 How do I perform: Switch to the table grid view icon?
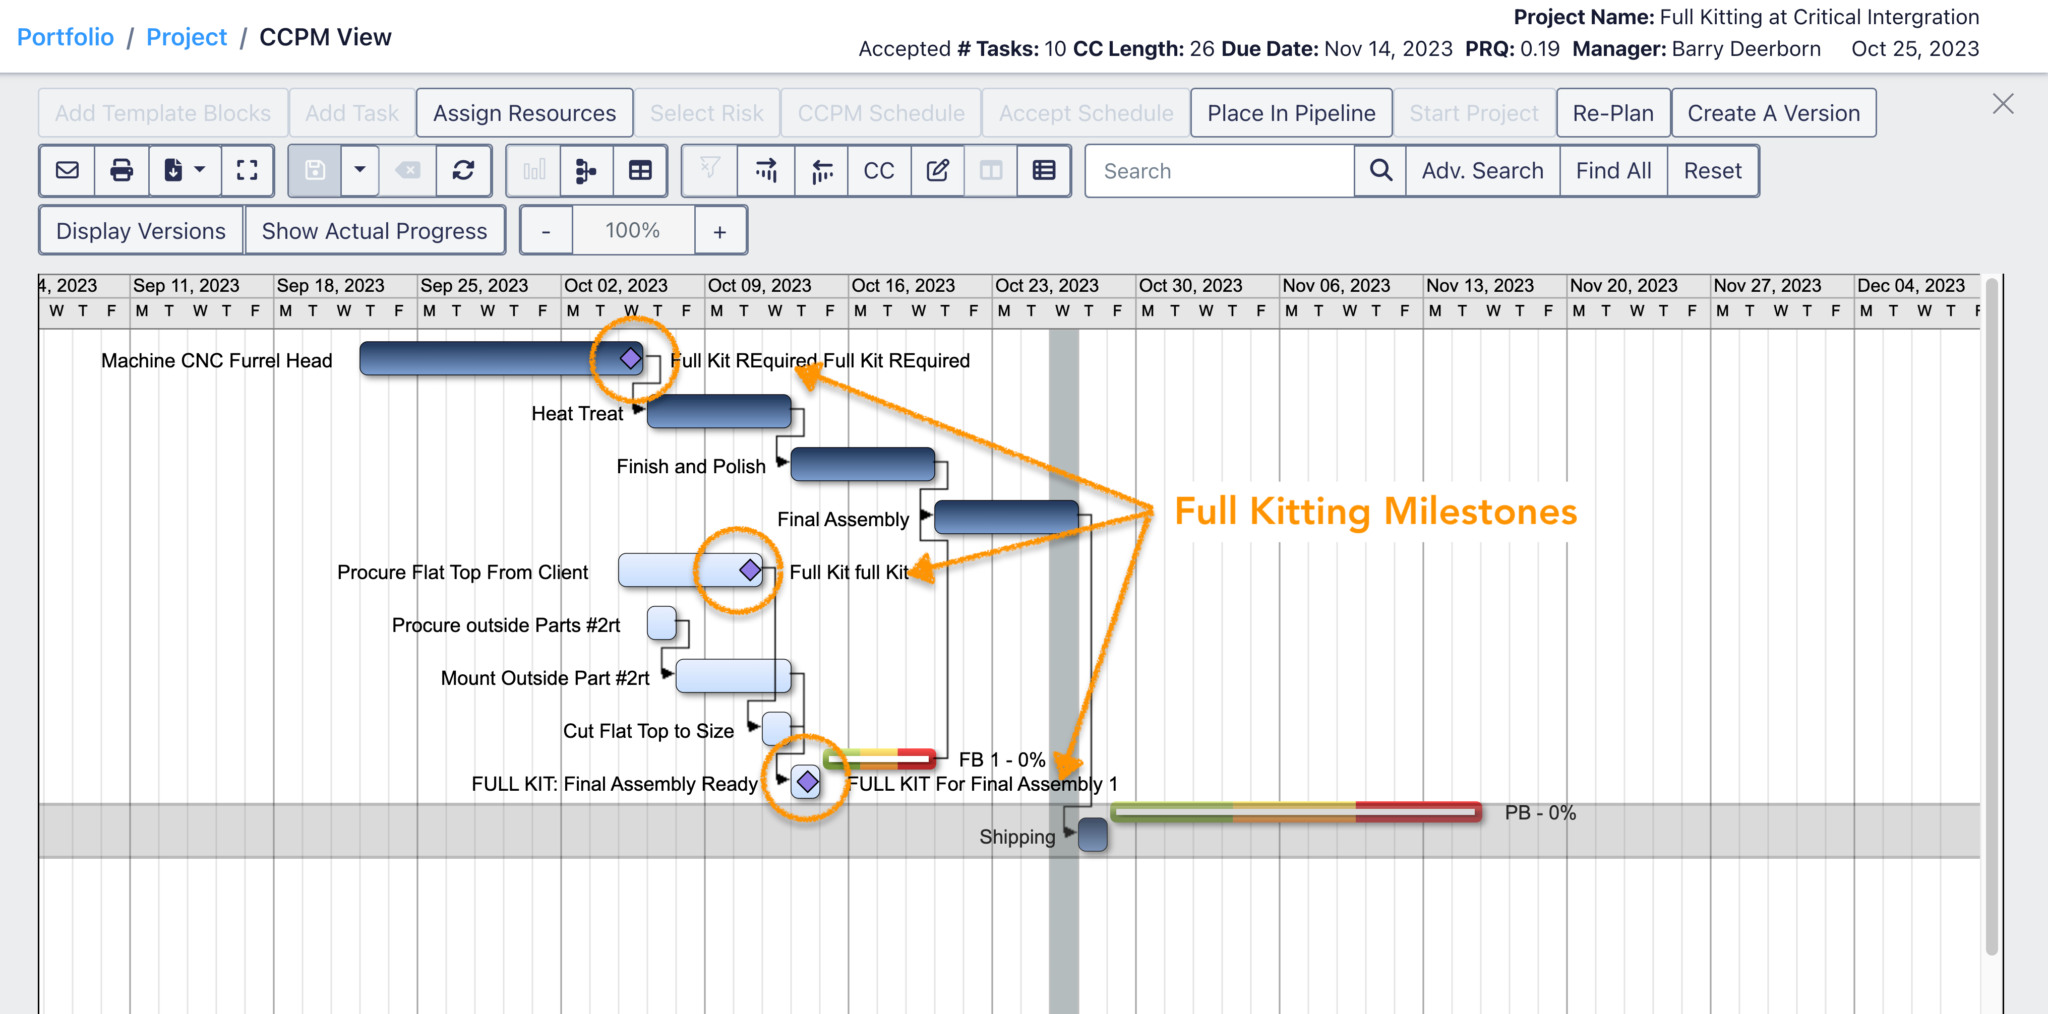pos(640,171)
